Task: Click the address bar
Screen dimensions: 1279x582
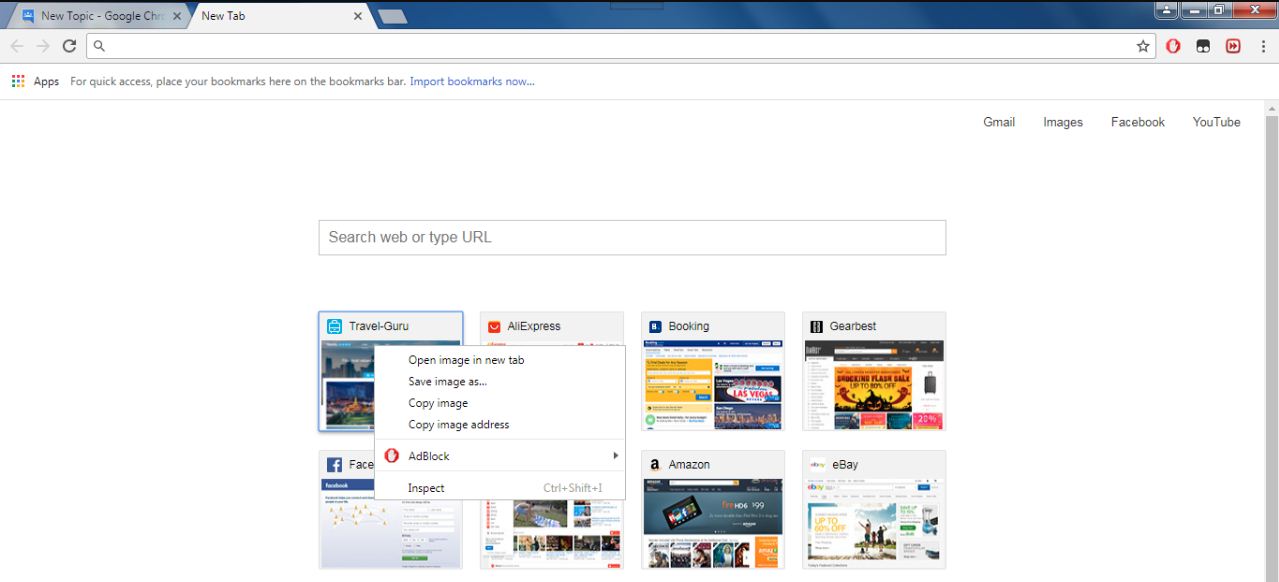Action: [620, 46]
